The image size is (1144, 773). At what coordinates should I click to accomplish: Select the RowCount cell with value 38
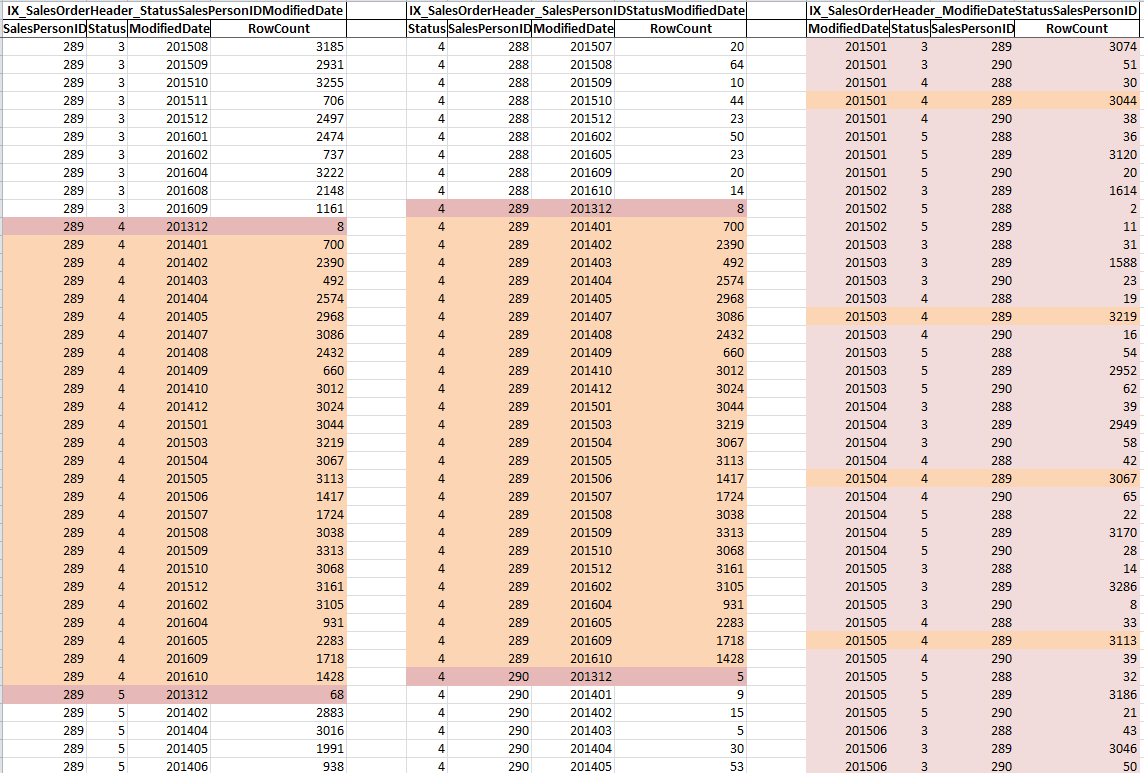click(1077, 118)
